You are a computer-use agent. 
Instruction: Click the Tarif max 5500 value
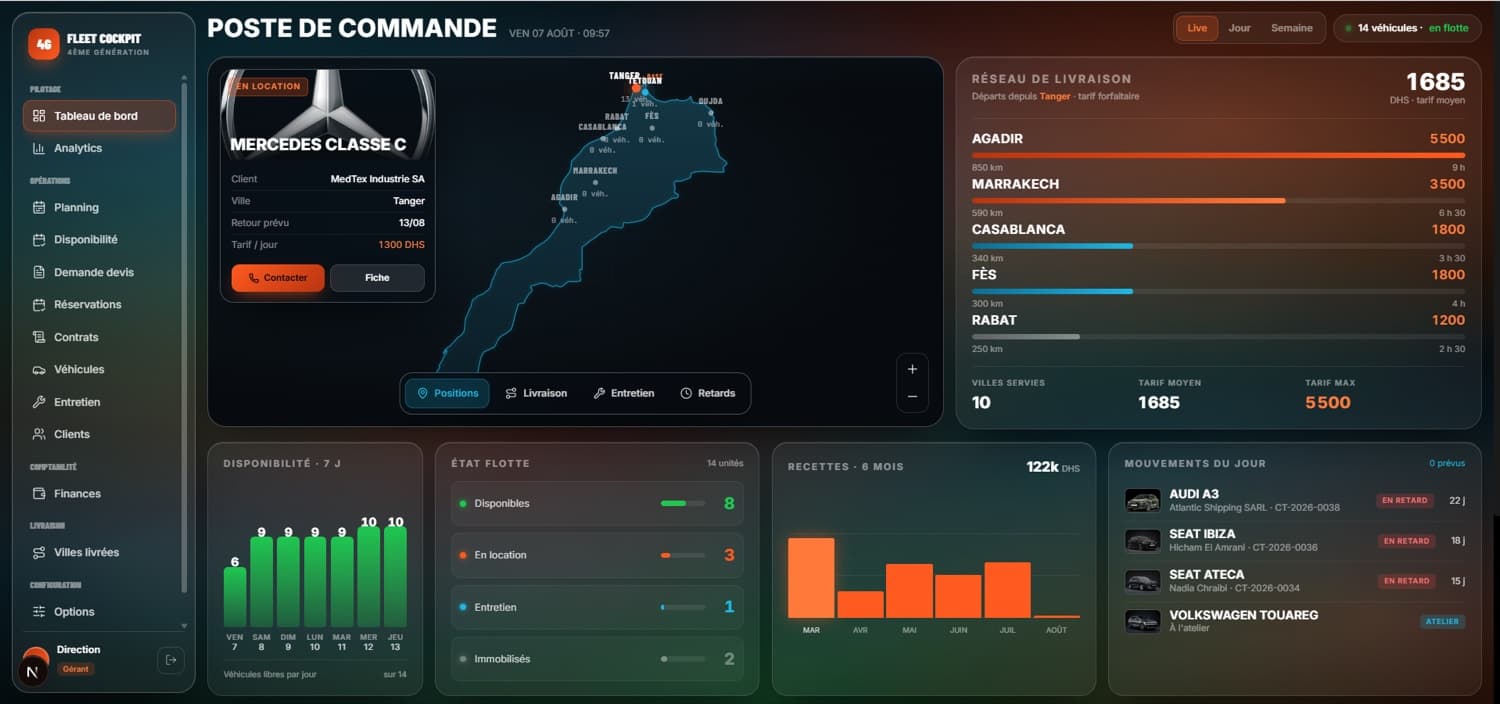pos(1327,402)
